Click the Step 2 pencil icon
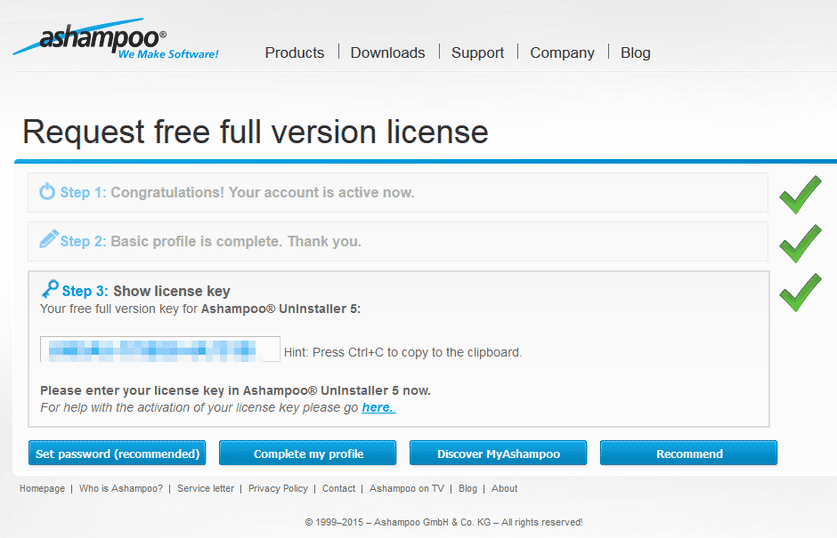 click(49, 239)
